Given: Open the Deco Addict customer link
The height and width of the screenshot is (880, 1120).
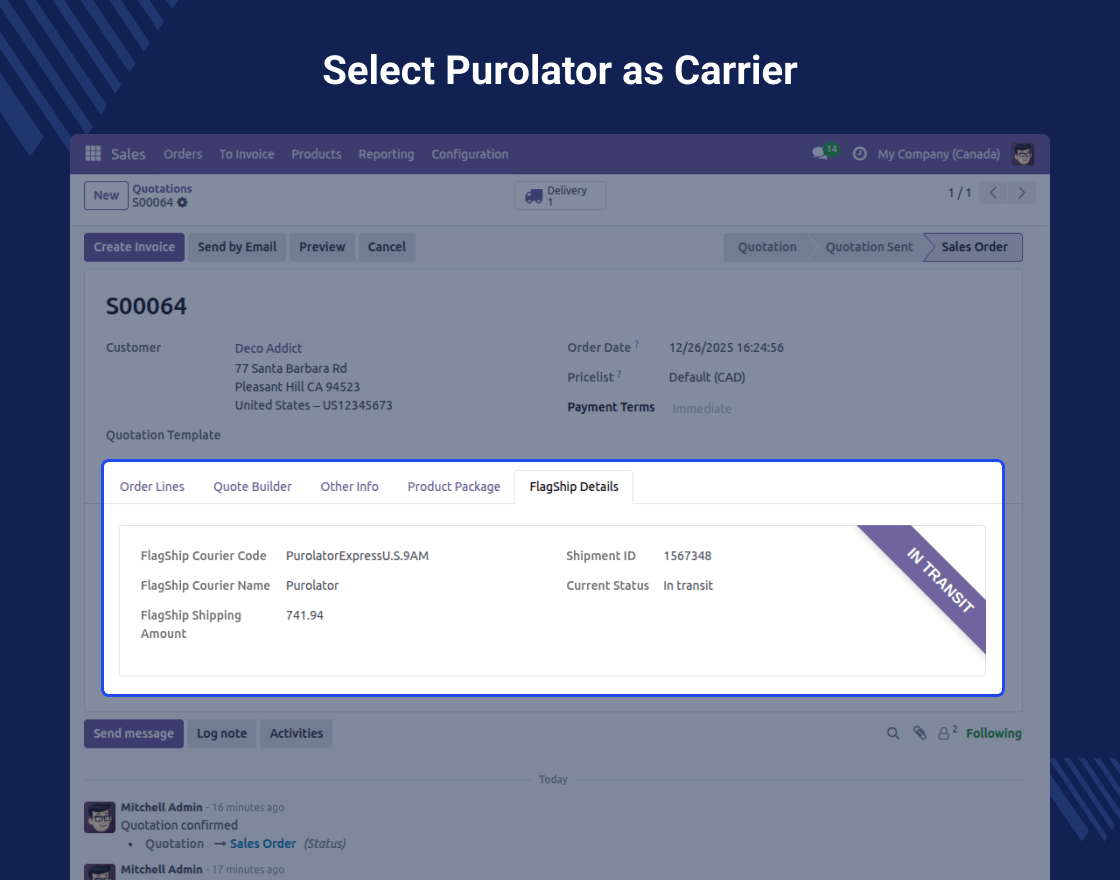Looking at the screenshot, I should click(x=269, y=348).
